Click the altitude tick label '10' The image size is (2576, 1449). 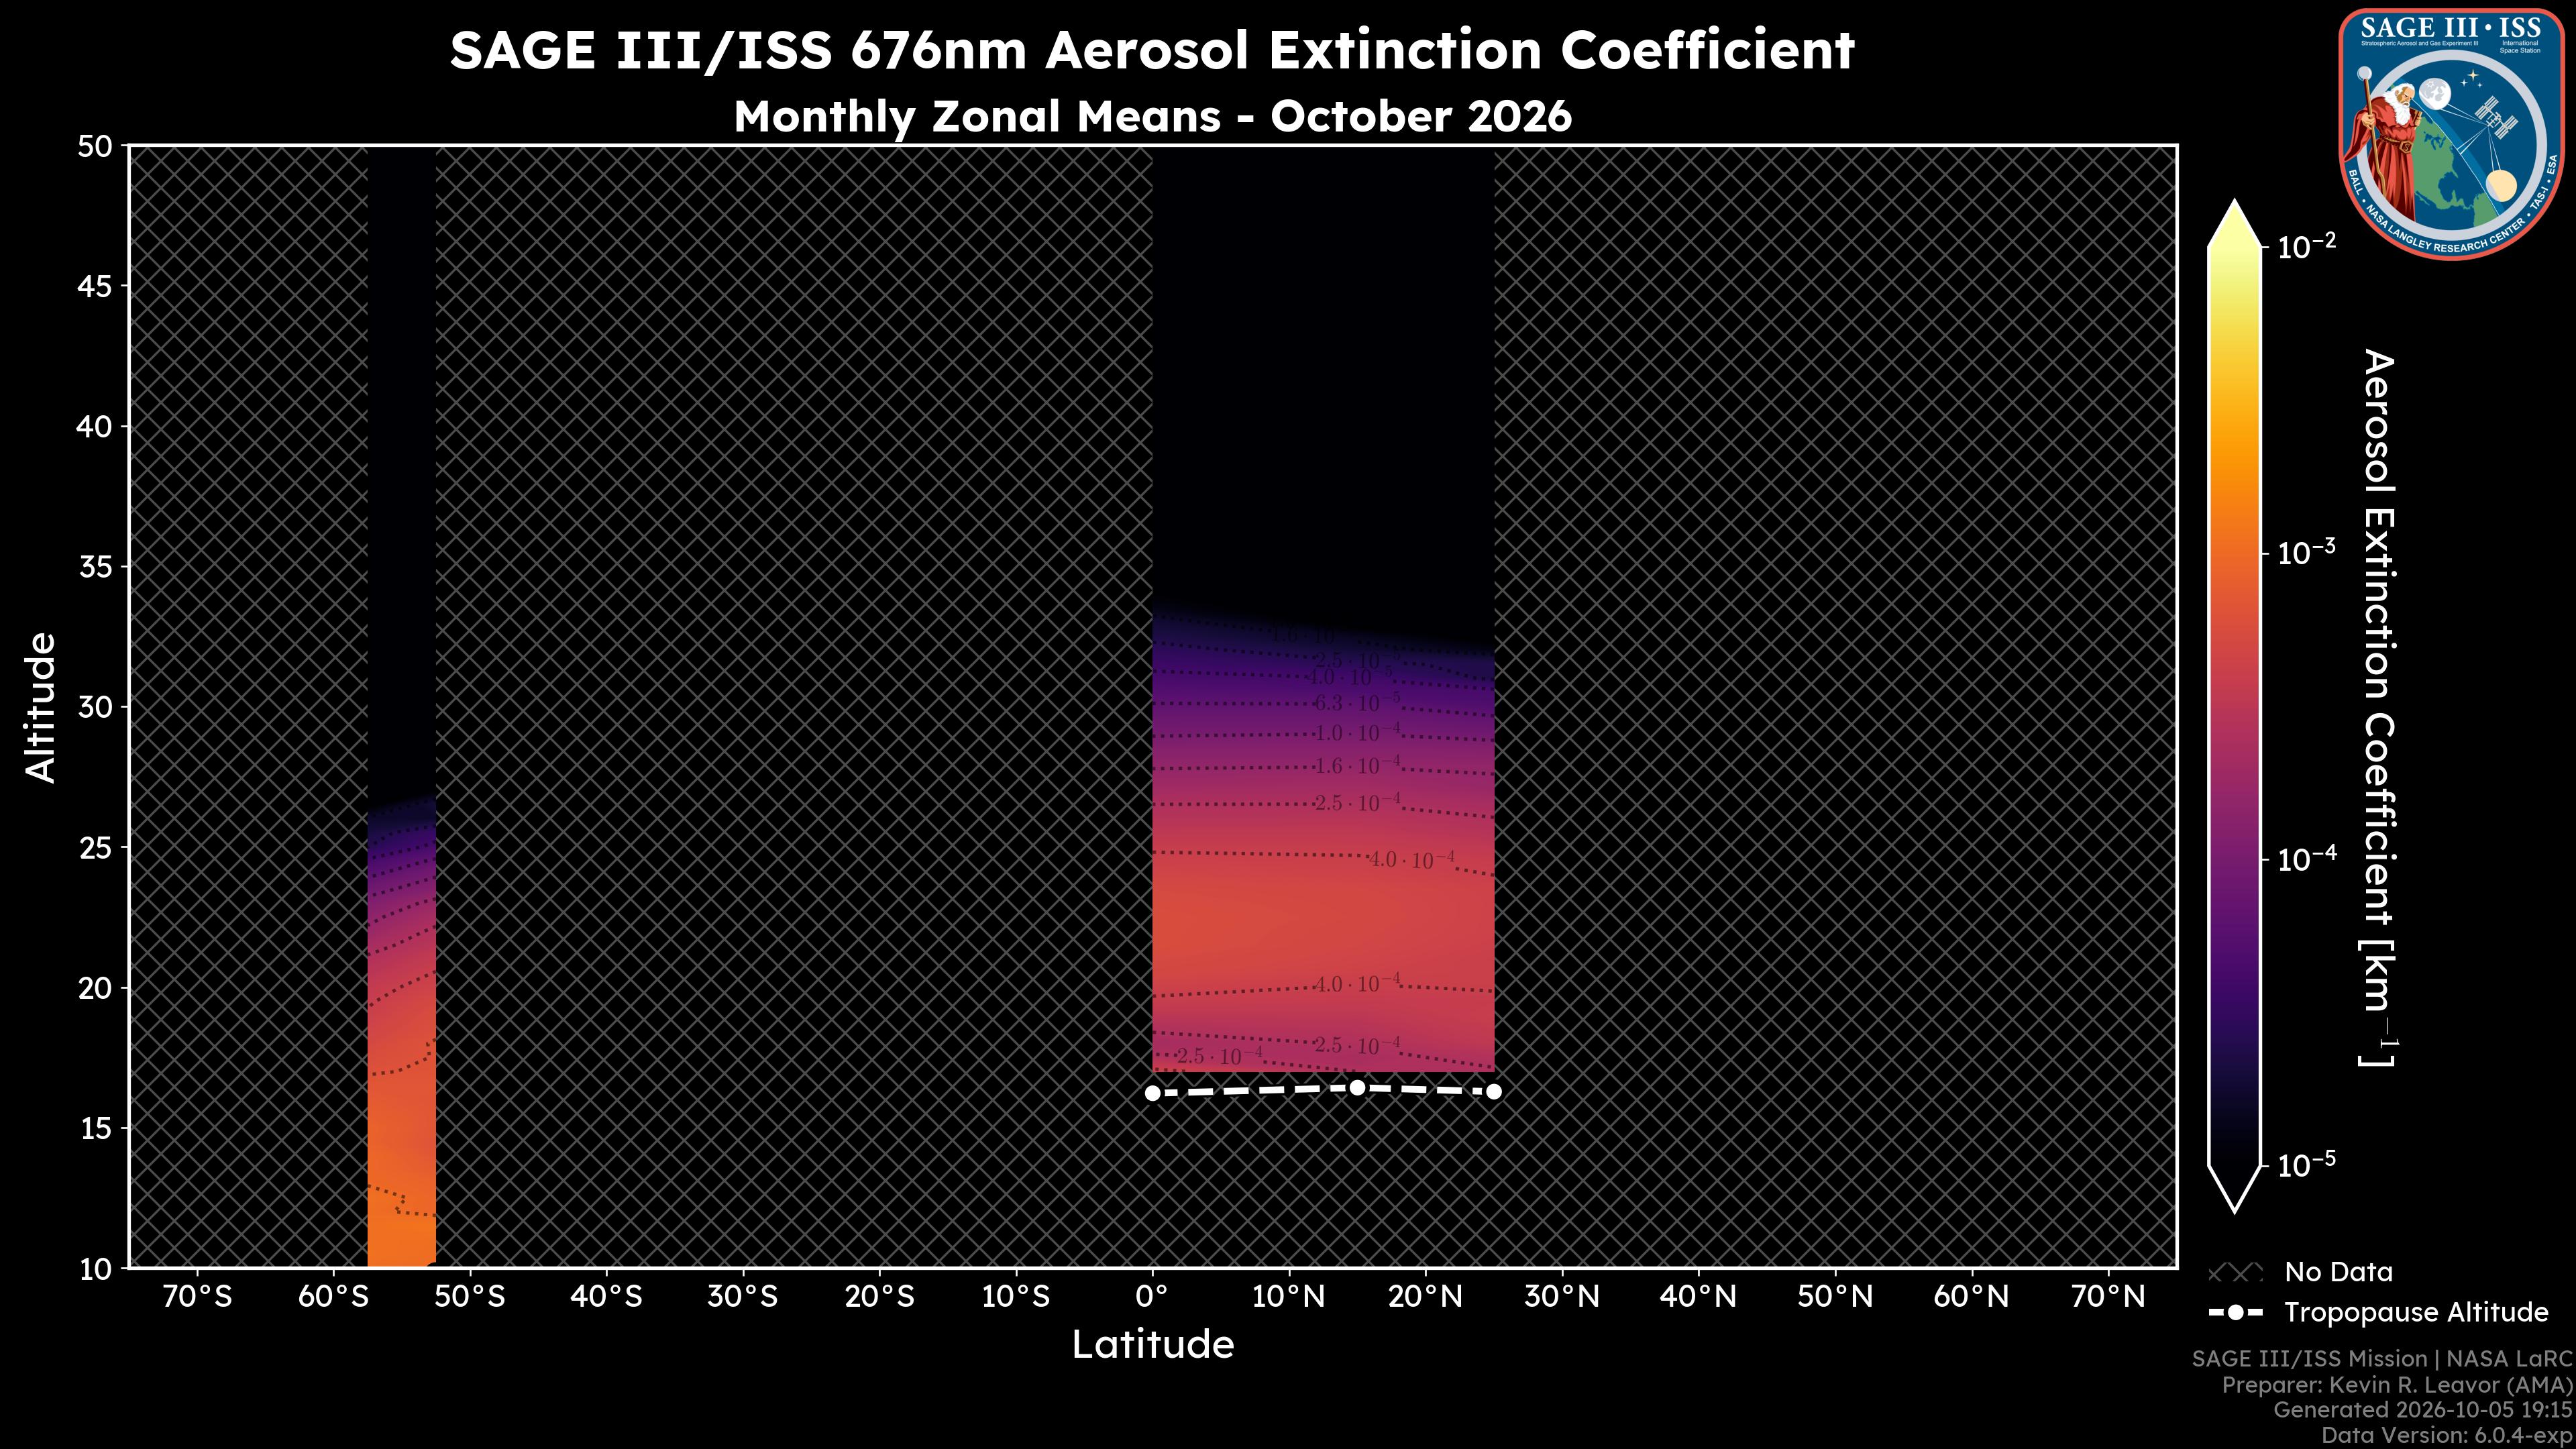(x=95, y=1269)
